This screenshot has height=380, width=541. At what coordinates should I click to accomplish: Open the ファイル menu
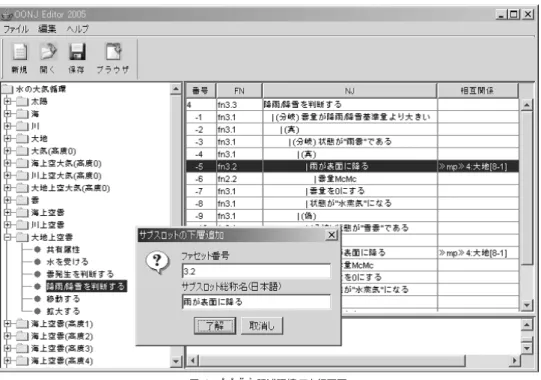[x=16, y=29]
